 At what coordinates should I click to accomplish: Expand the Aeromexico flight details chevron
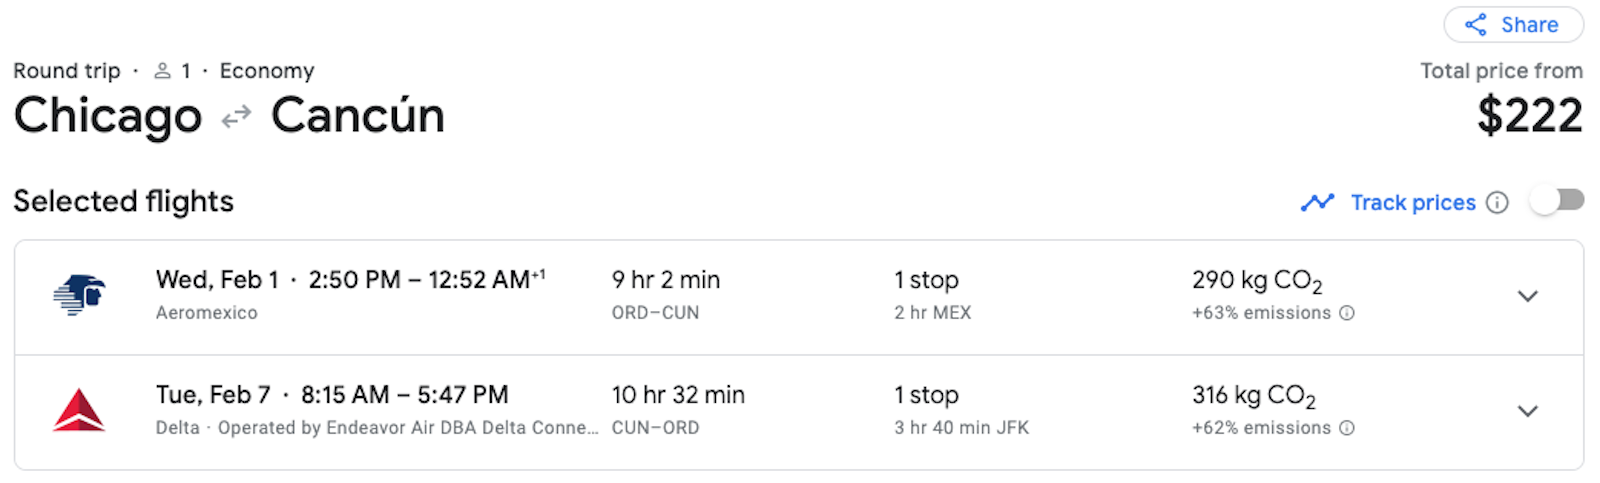(1527, 296)
